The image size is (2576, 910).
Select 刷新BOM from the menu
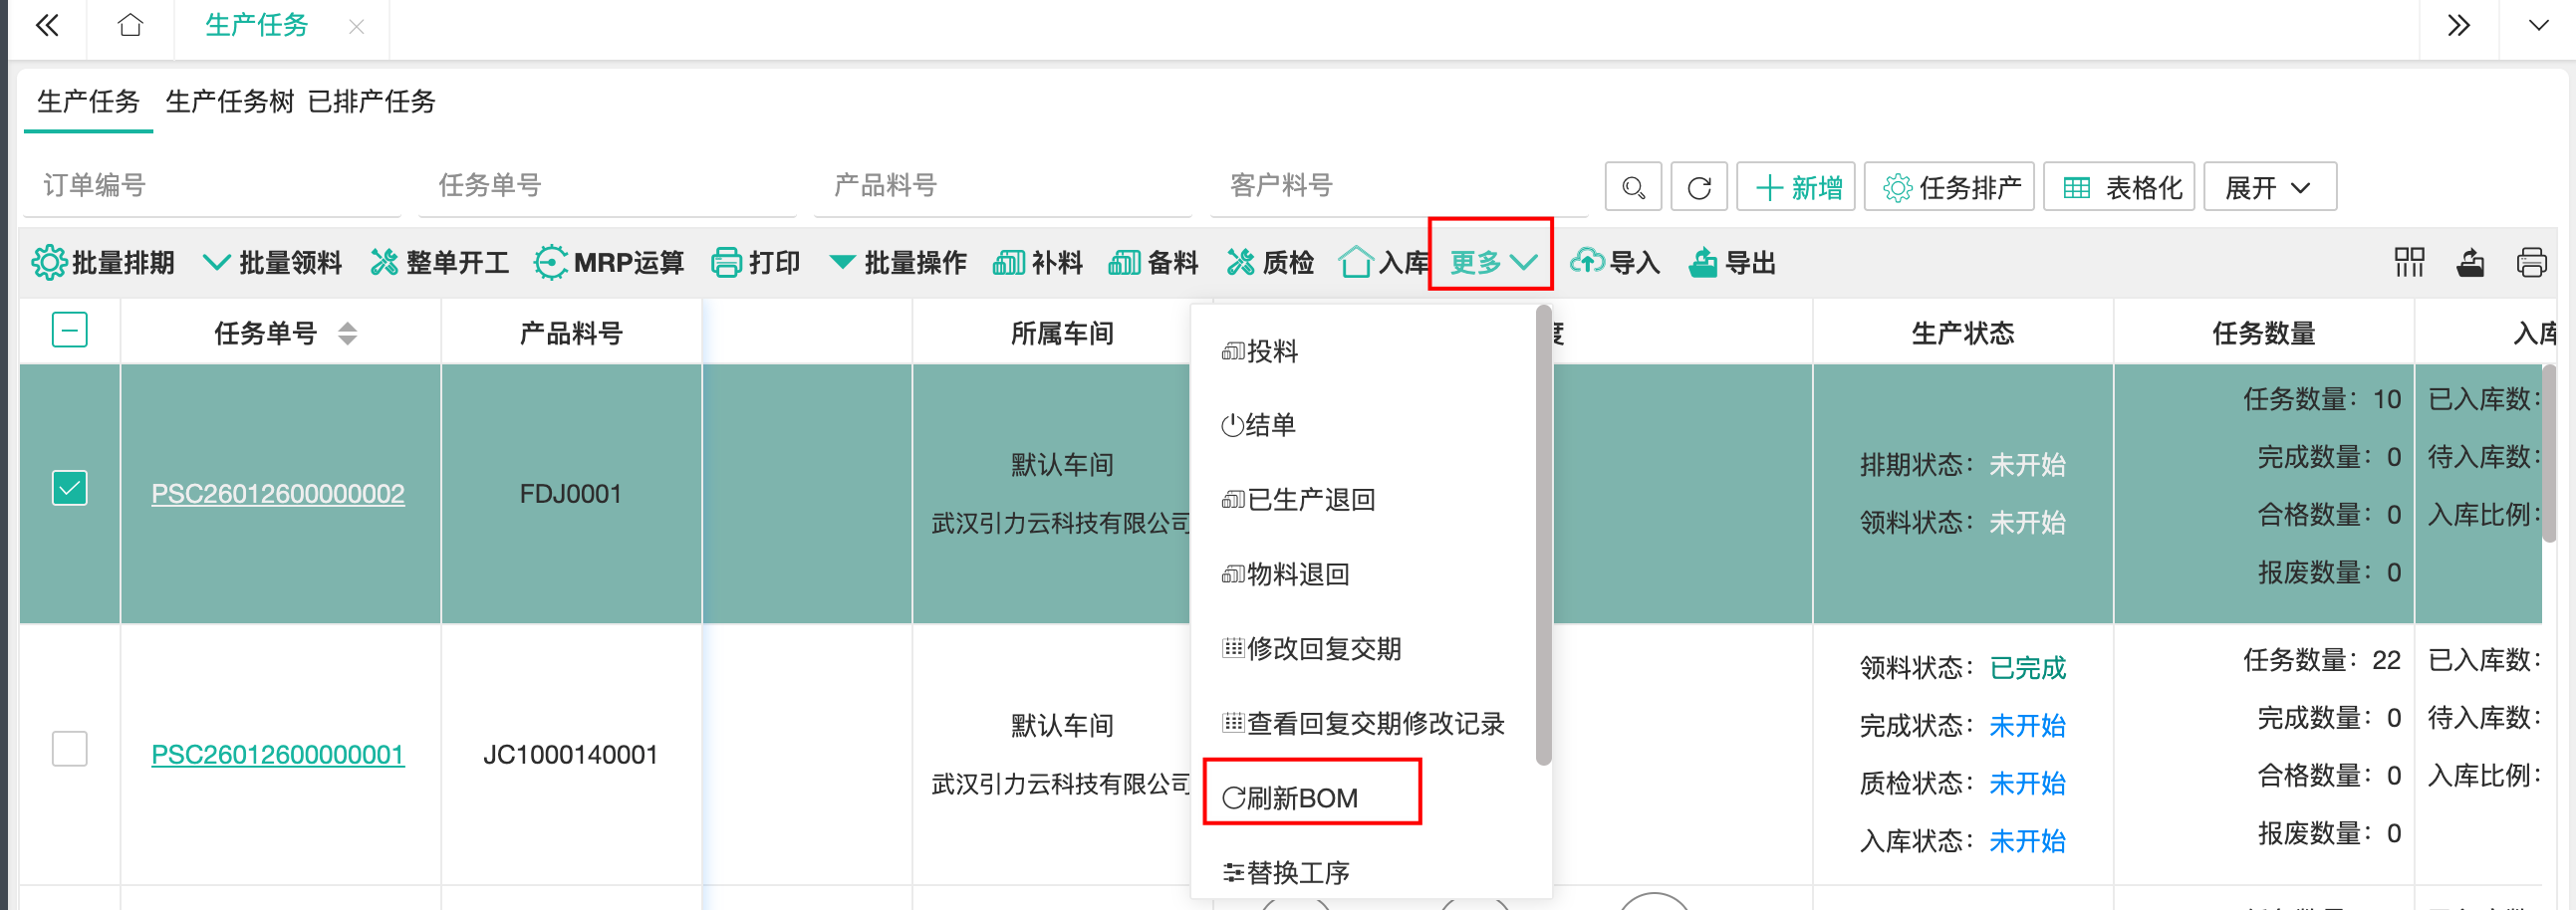1300,797
